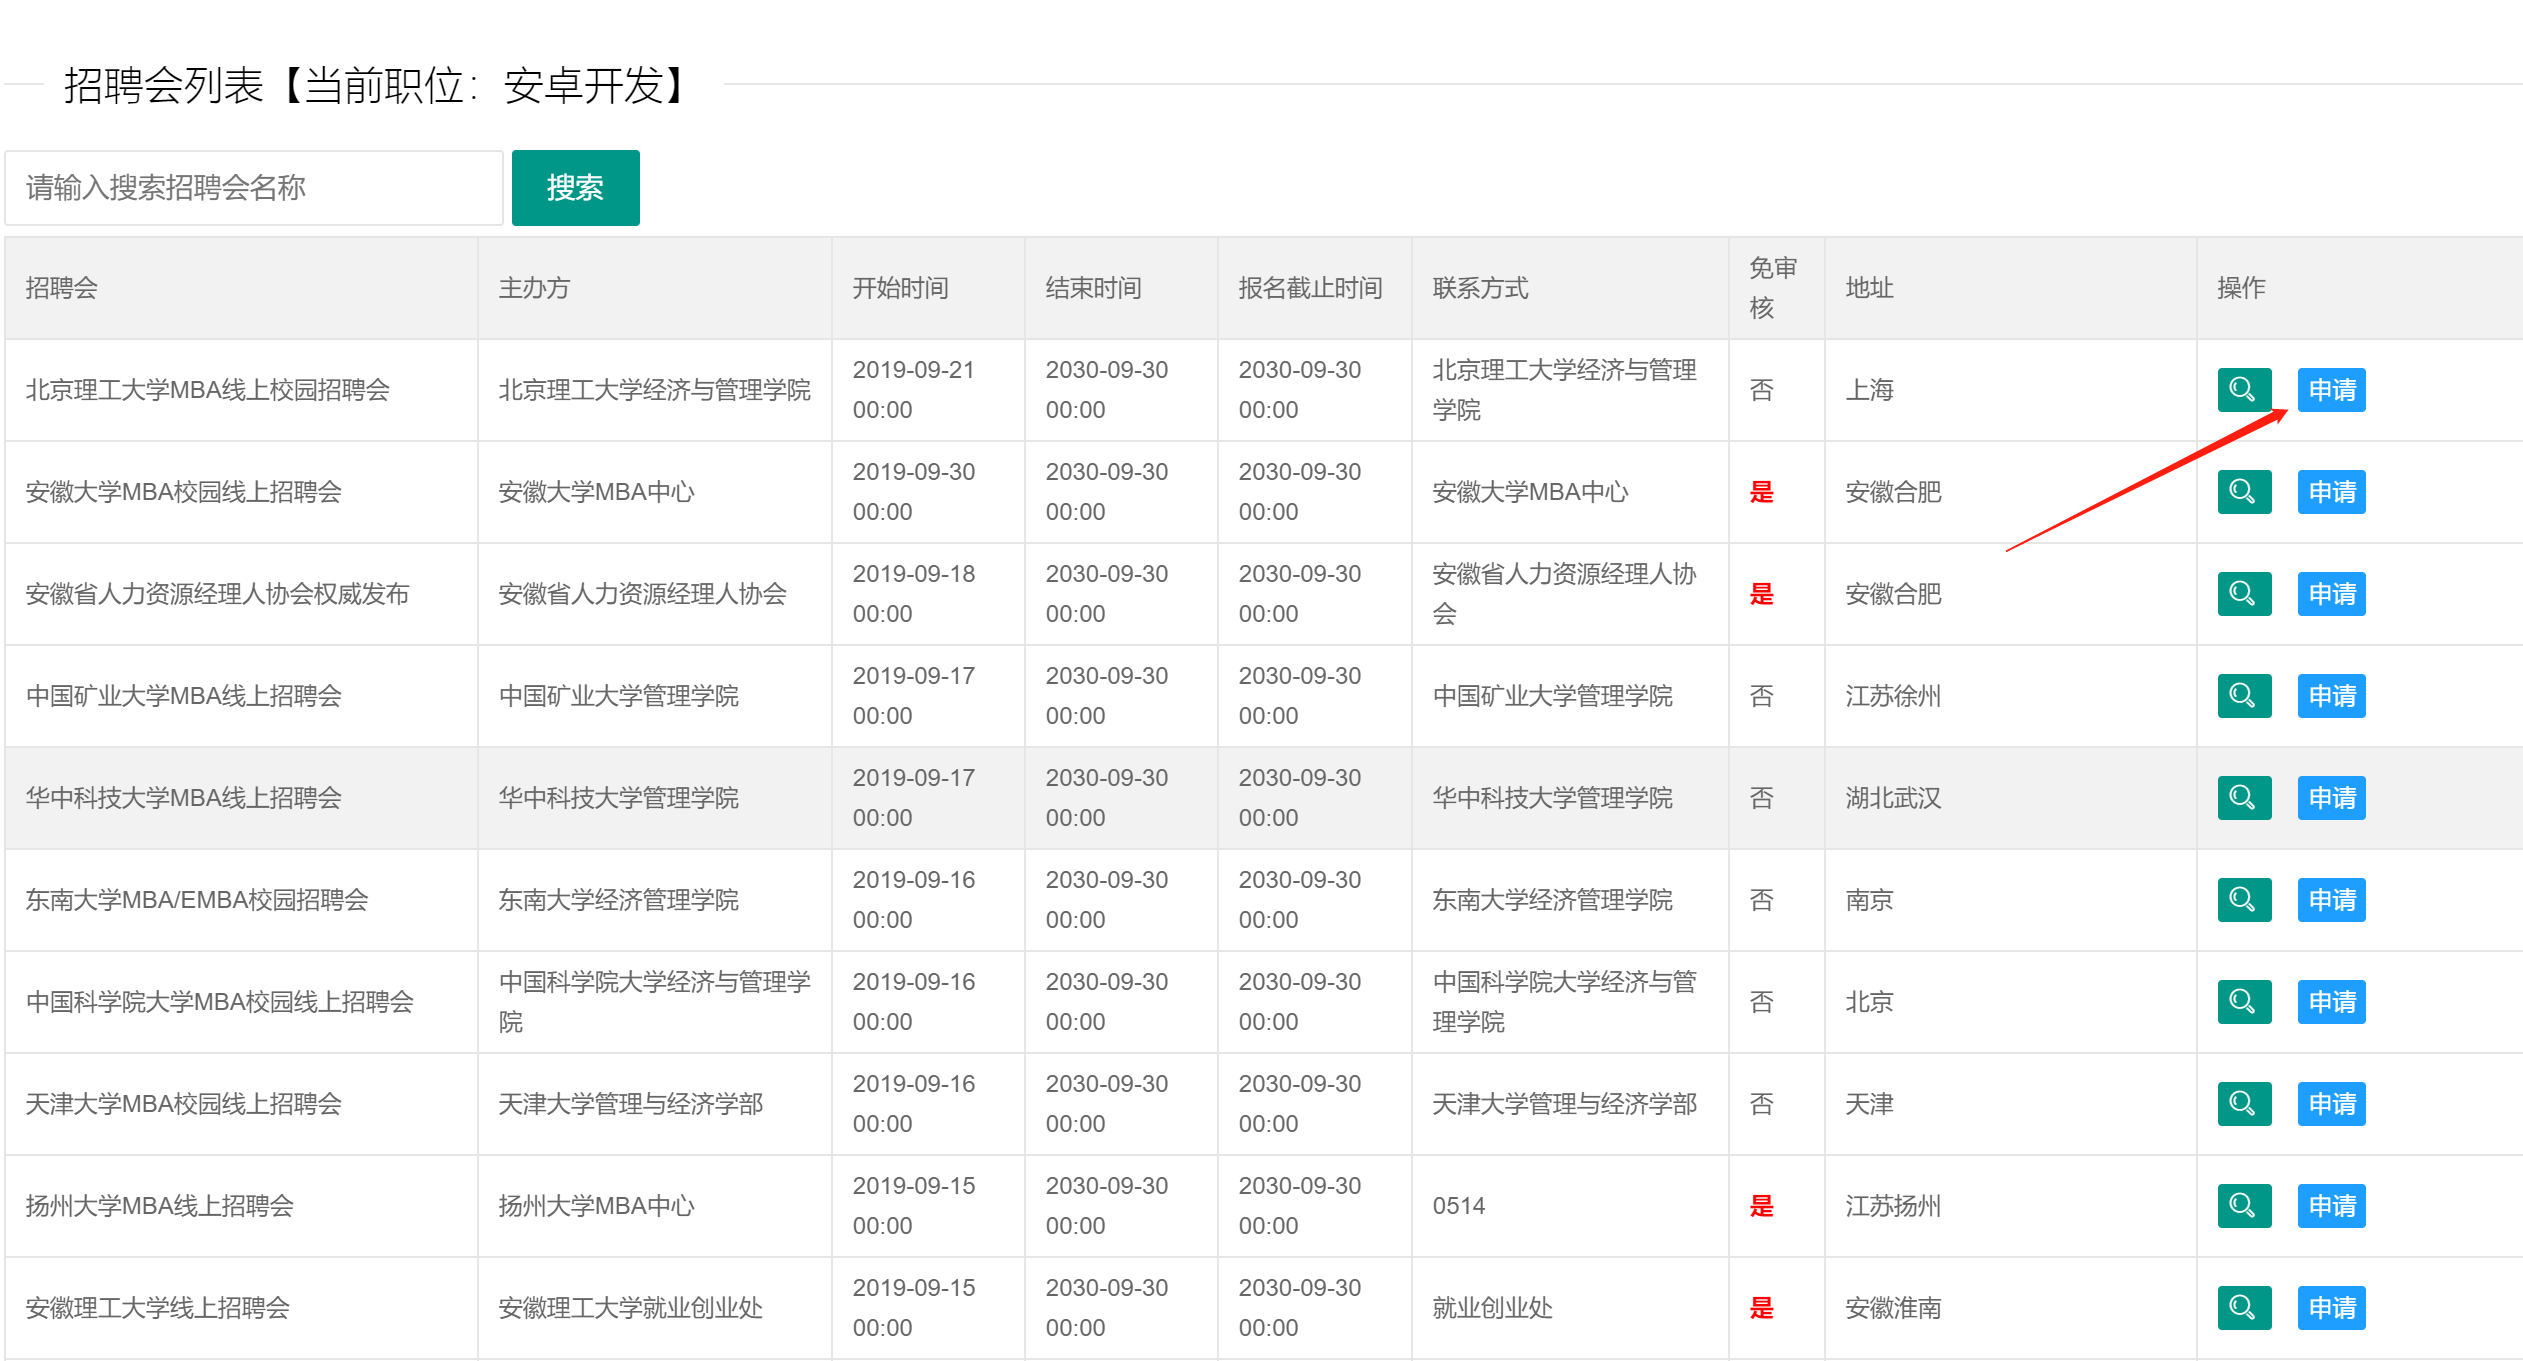Click the green 搜索 button

[x=575, y=188]
